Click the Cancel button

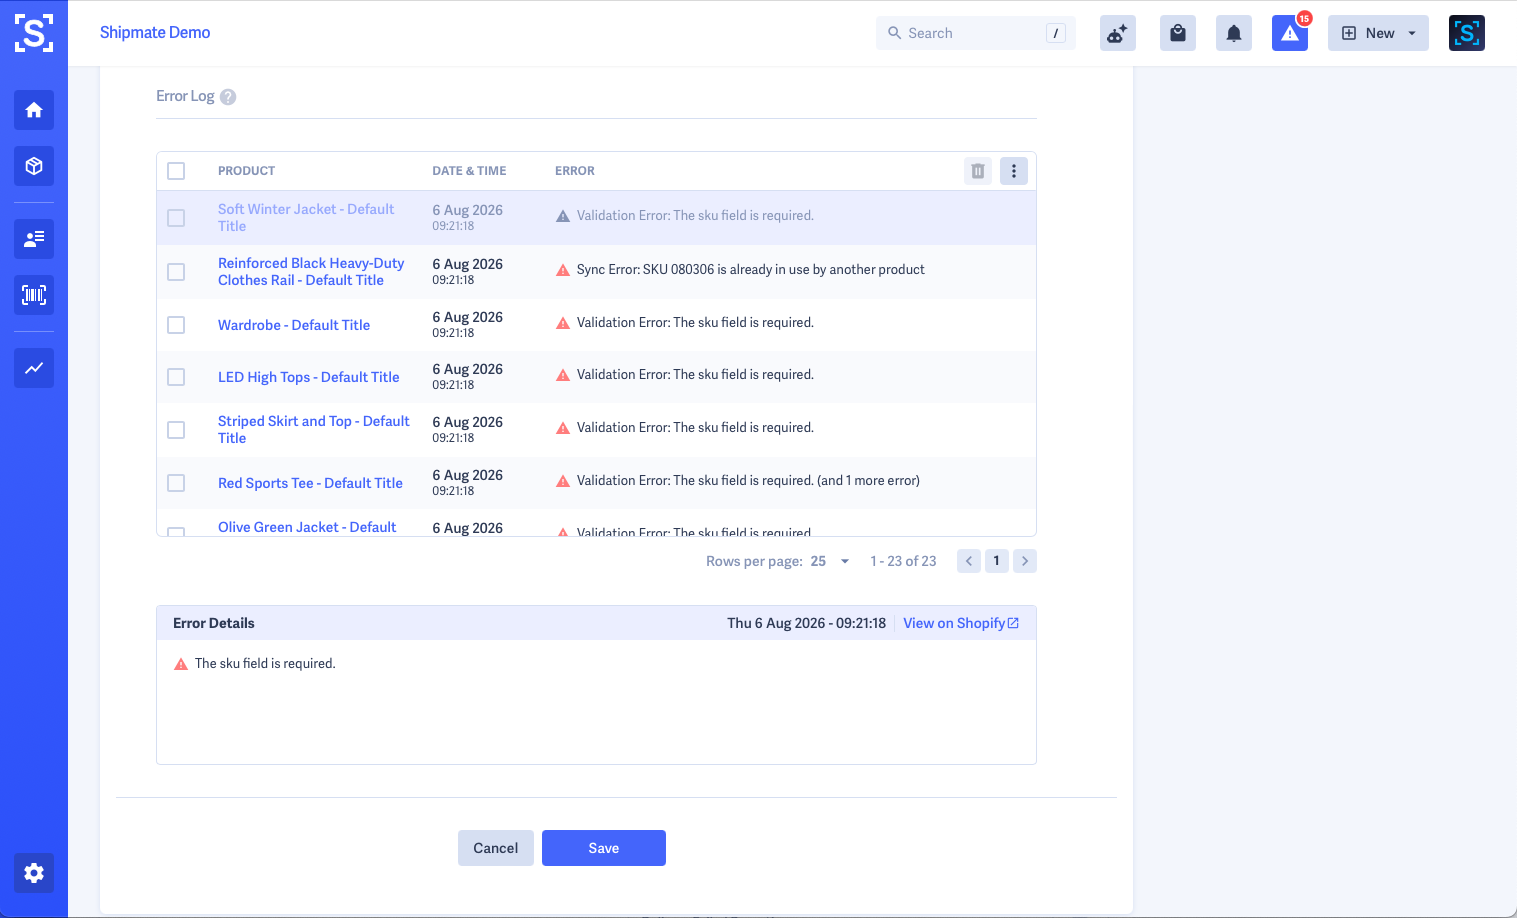tap(496, 848)
